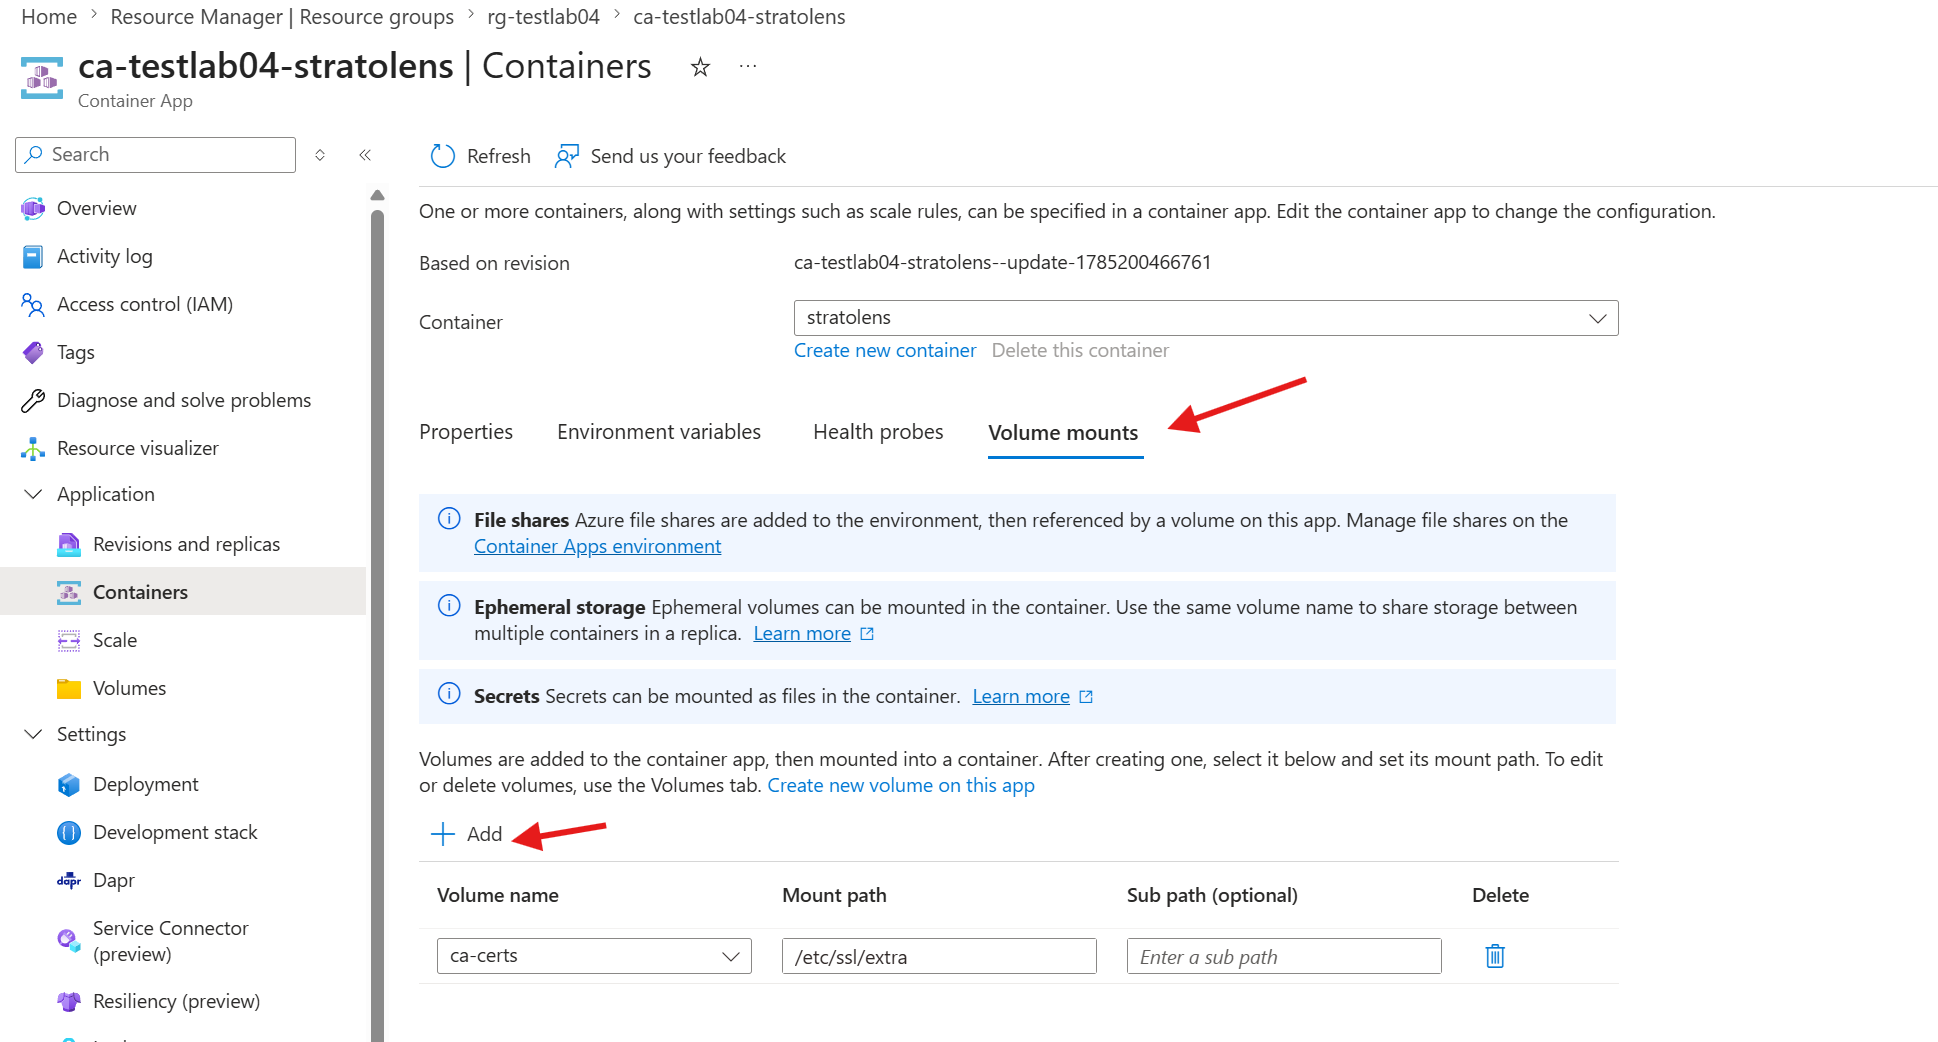Screen dimensions: 1938x1042
Task: Click the Deployment cube icon
Action: [x=69, y=785]
